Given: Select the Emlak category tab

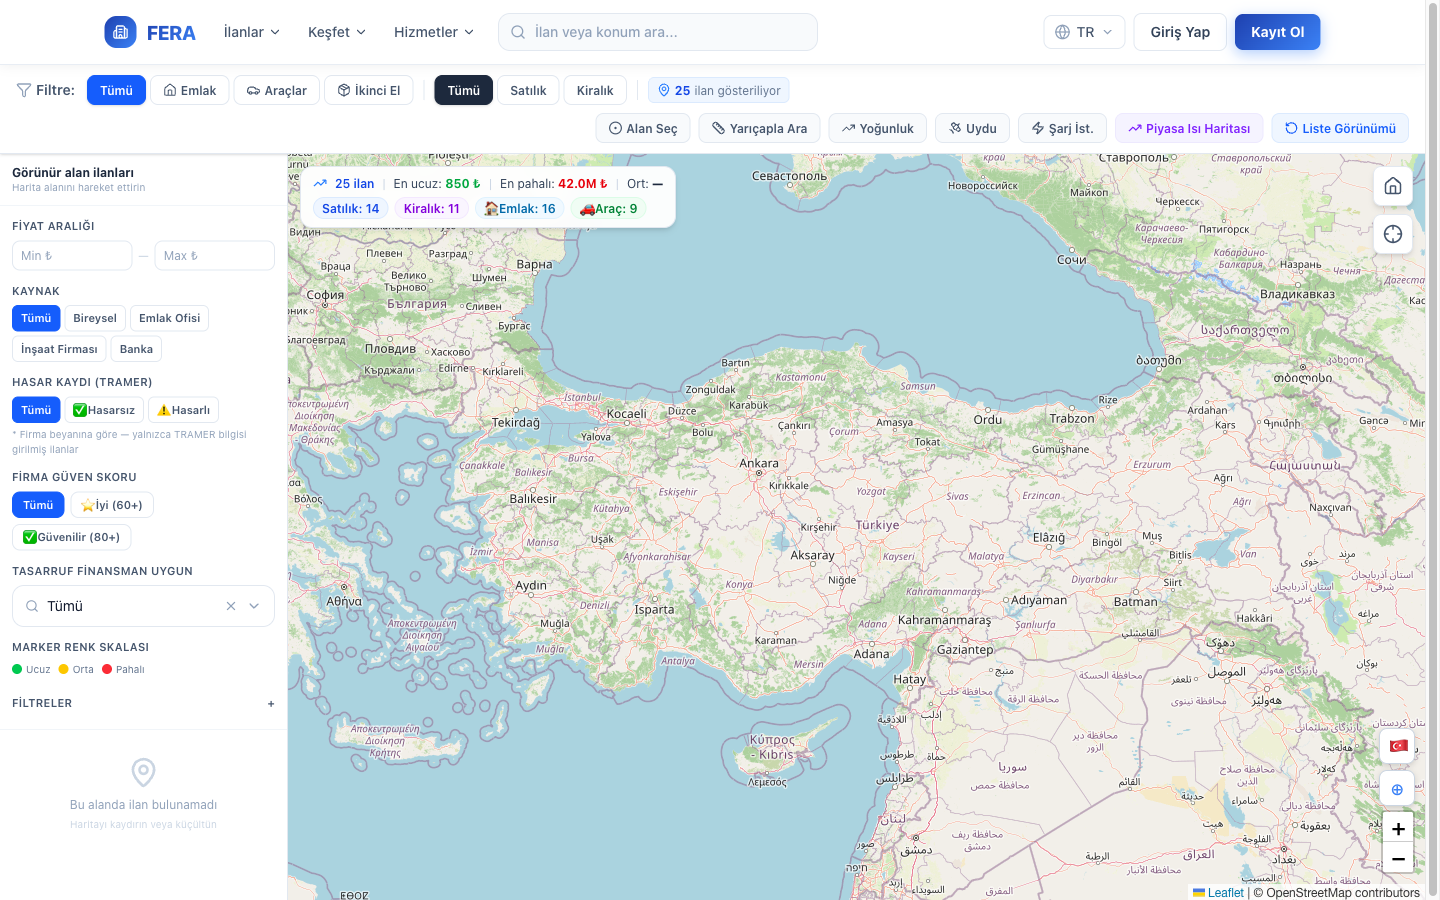Looking at the screenshot, I should coord(190,90).
